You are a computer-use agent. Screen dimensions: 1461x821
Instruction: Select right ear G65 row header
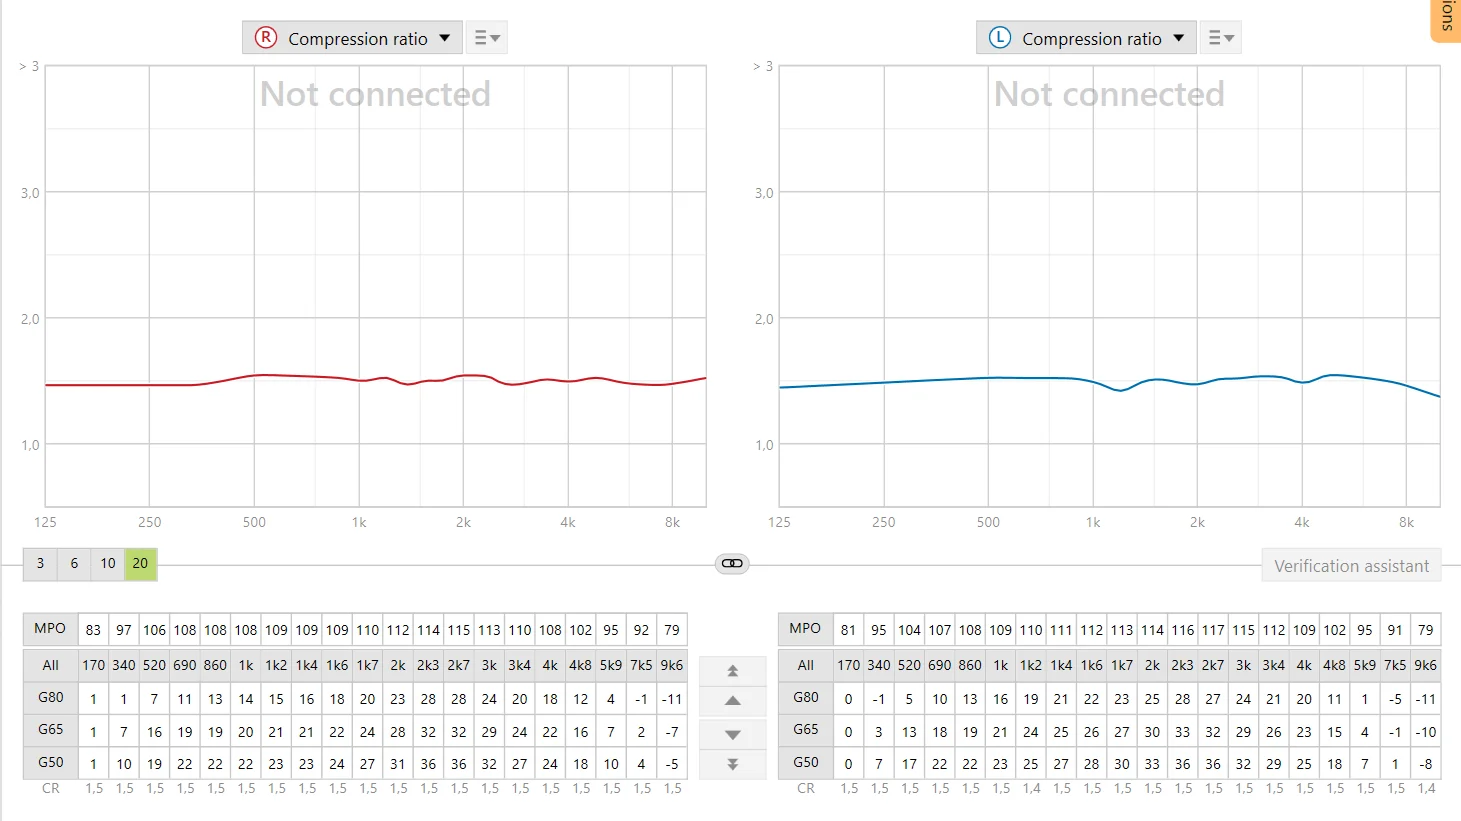50,730
